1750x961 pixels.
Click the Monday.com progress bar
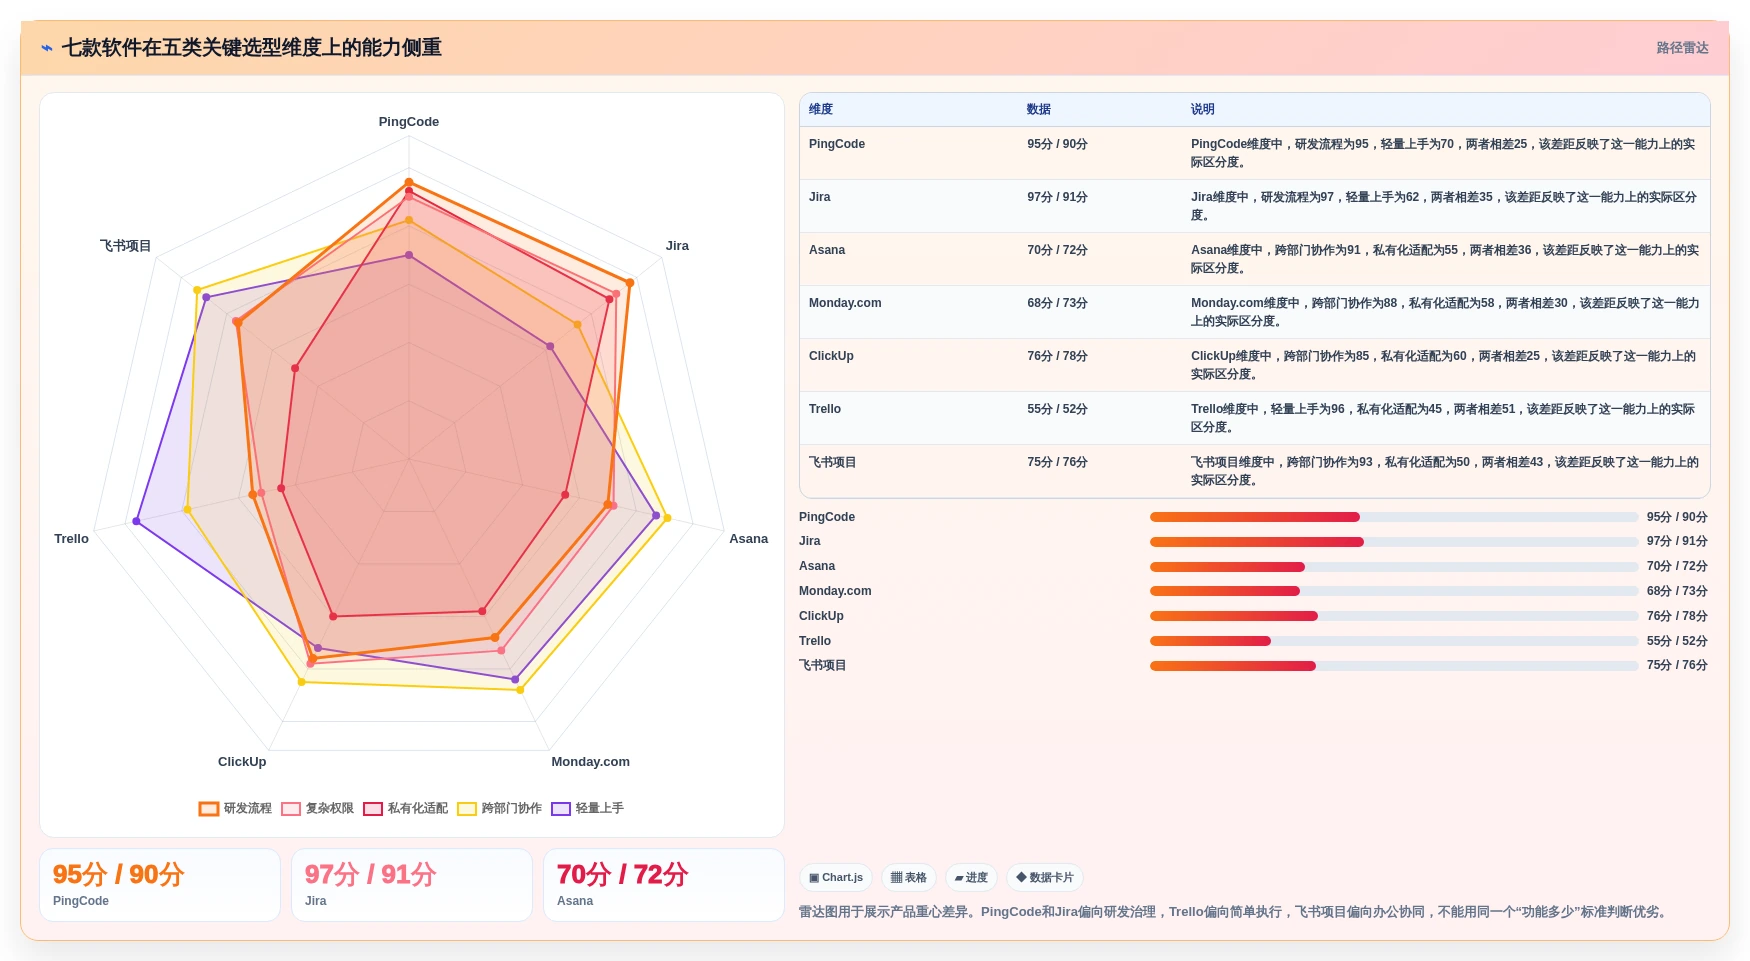1394,591
